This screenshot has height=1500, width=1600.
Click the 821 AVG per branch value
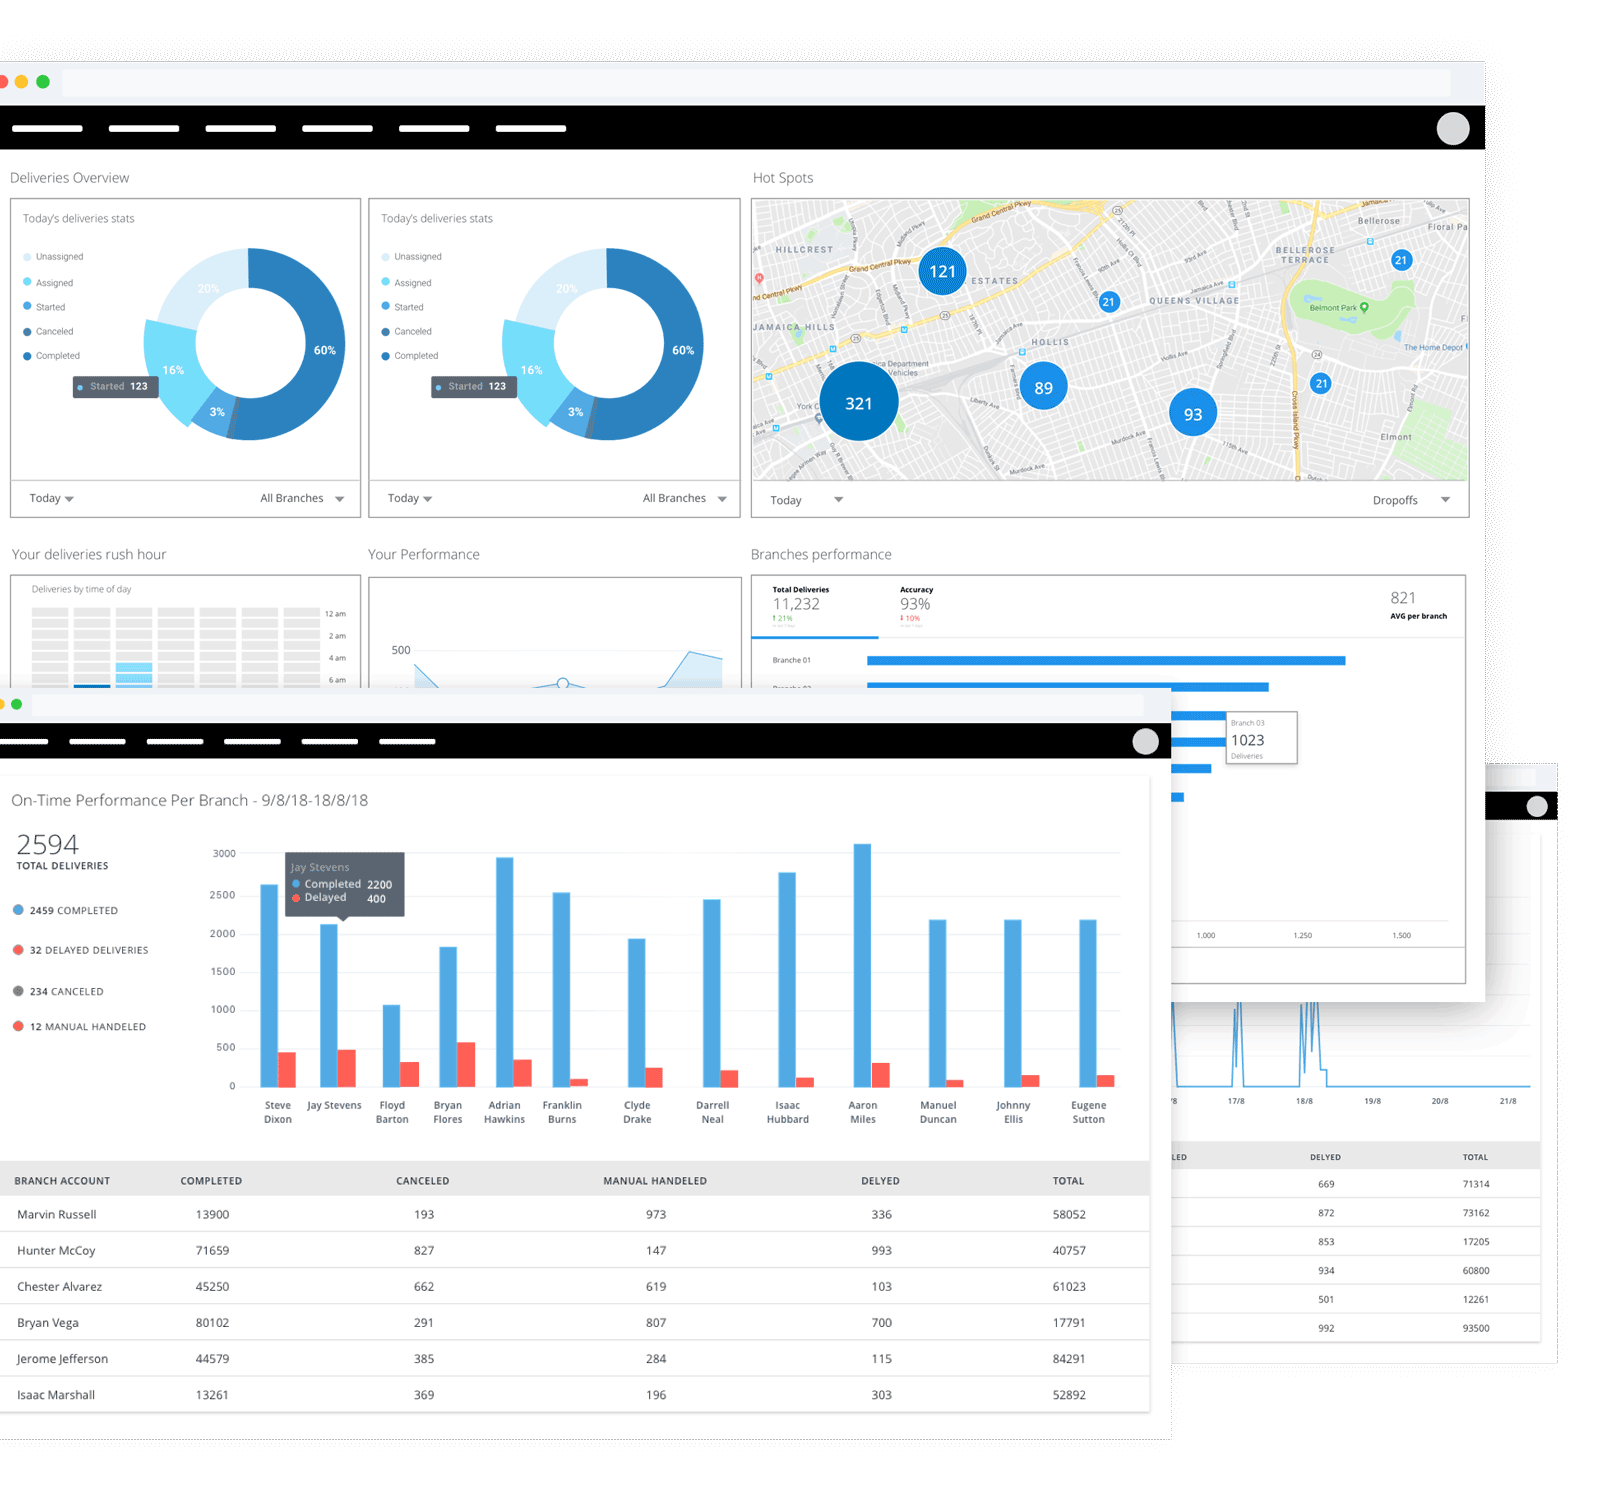1403,598
